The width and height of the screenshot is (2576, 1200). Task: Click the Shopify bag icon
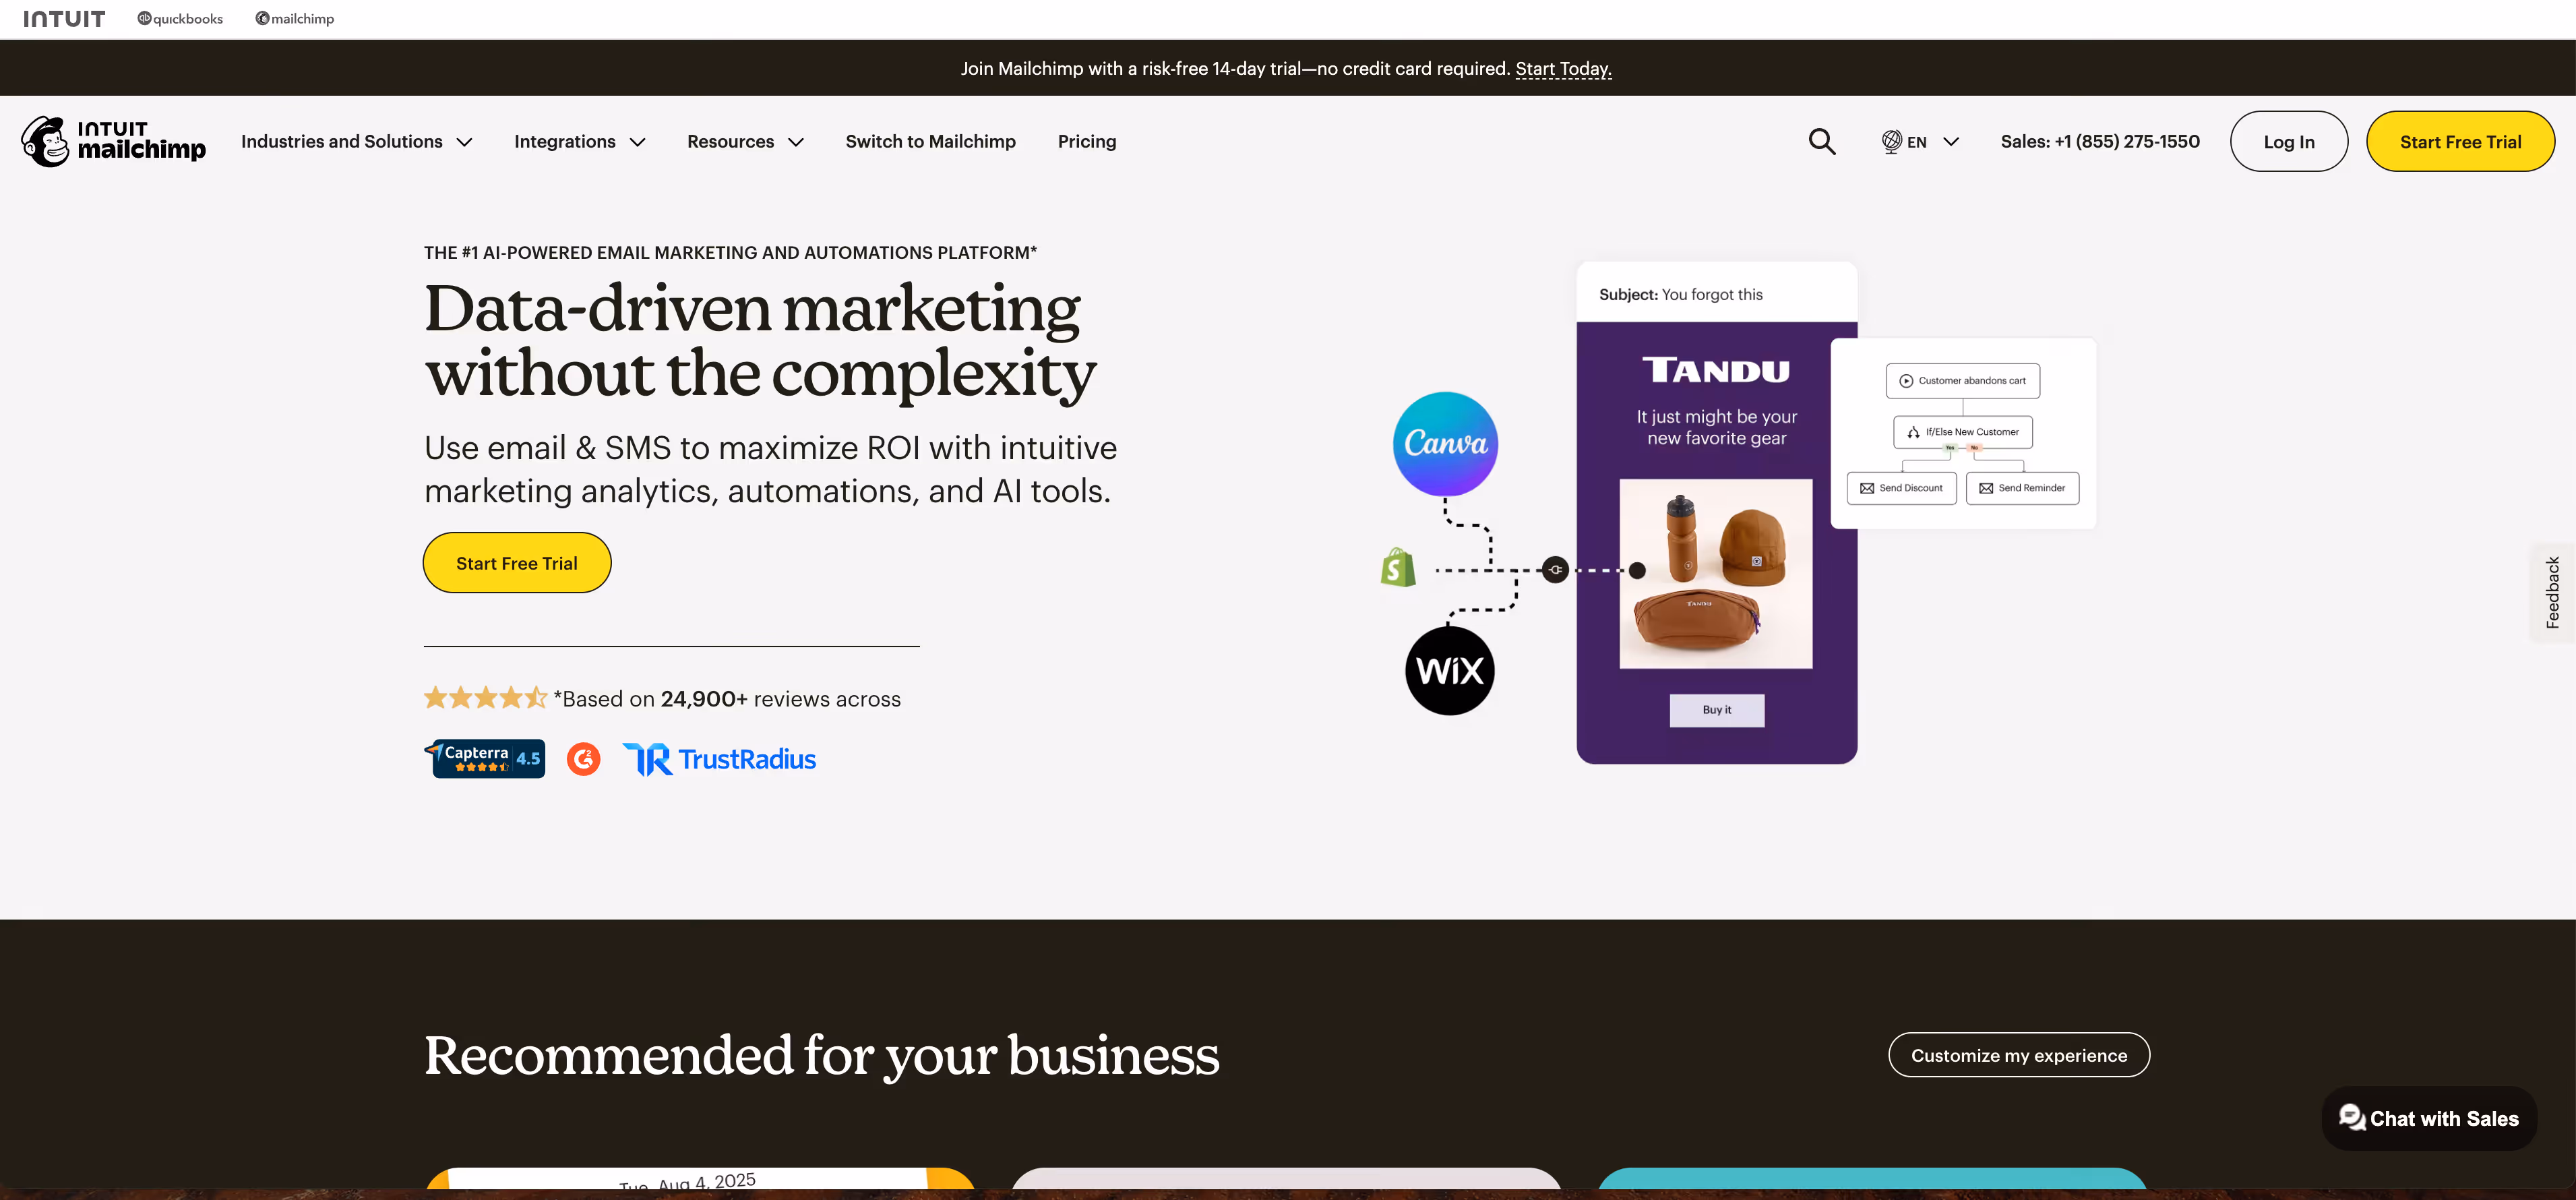[x=1398, y=567]
